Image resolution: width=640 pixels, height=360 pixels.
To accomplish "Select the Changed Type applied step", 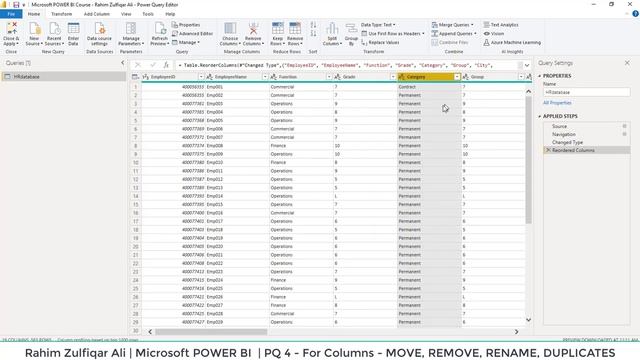I will tap(567, 142).
